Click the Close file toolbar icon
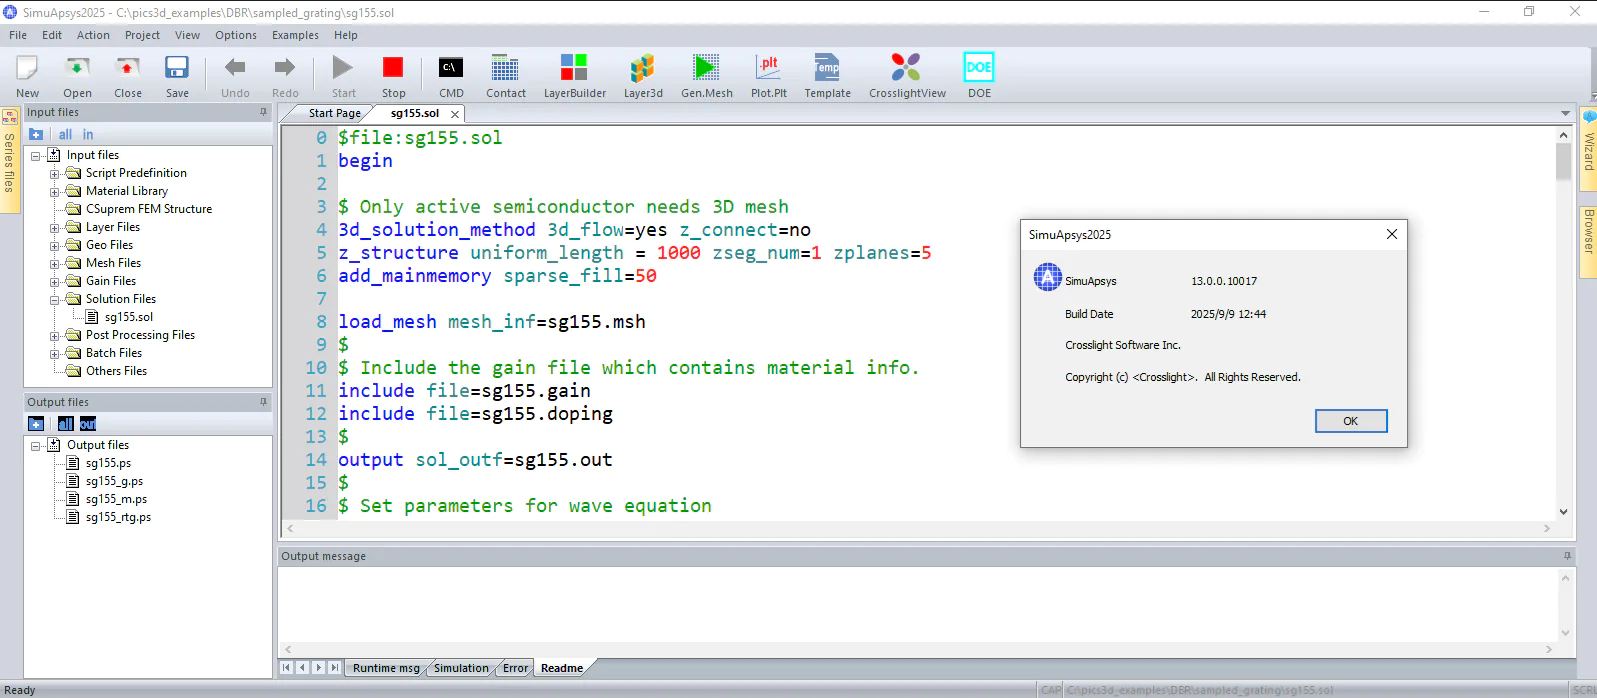Screen dimensions: 1597x698 pyautogui.click(x=127, y=68)
